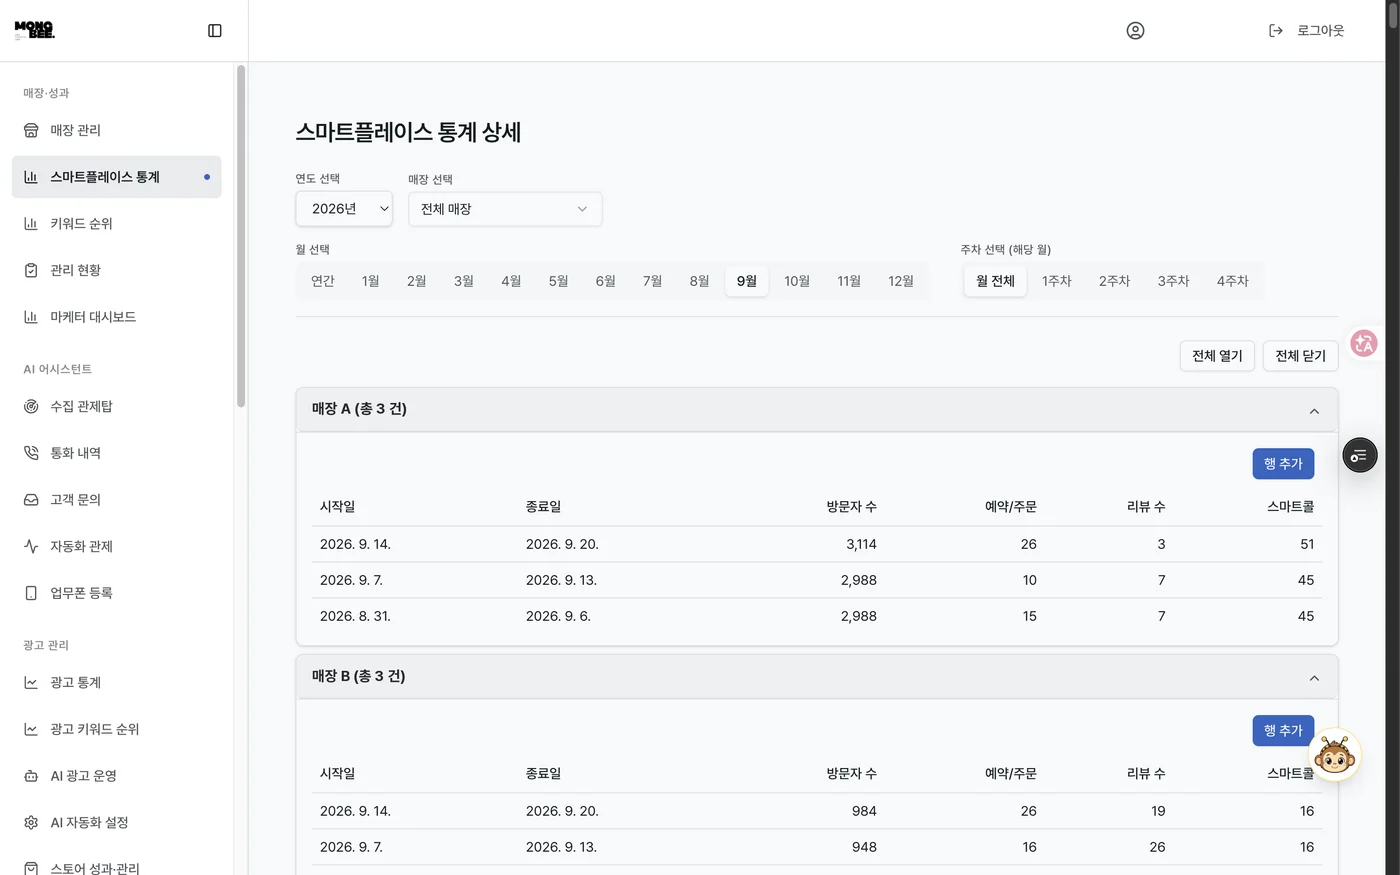Screen dimensions: 1400x875
Task: Open AI 광고 운영 robot icon
Action: [x=31, y=776]
